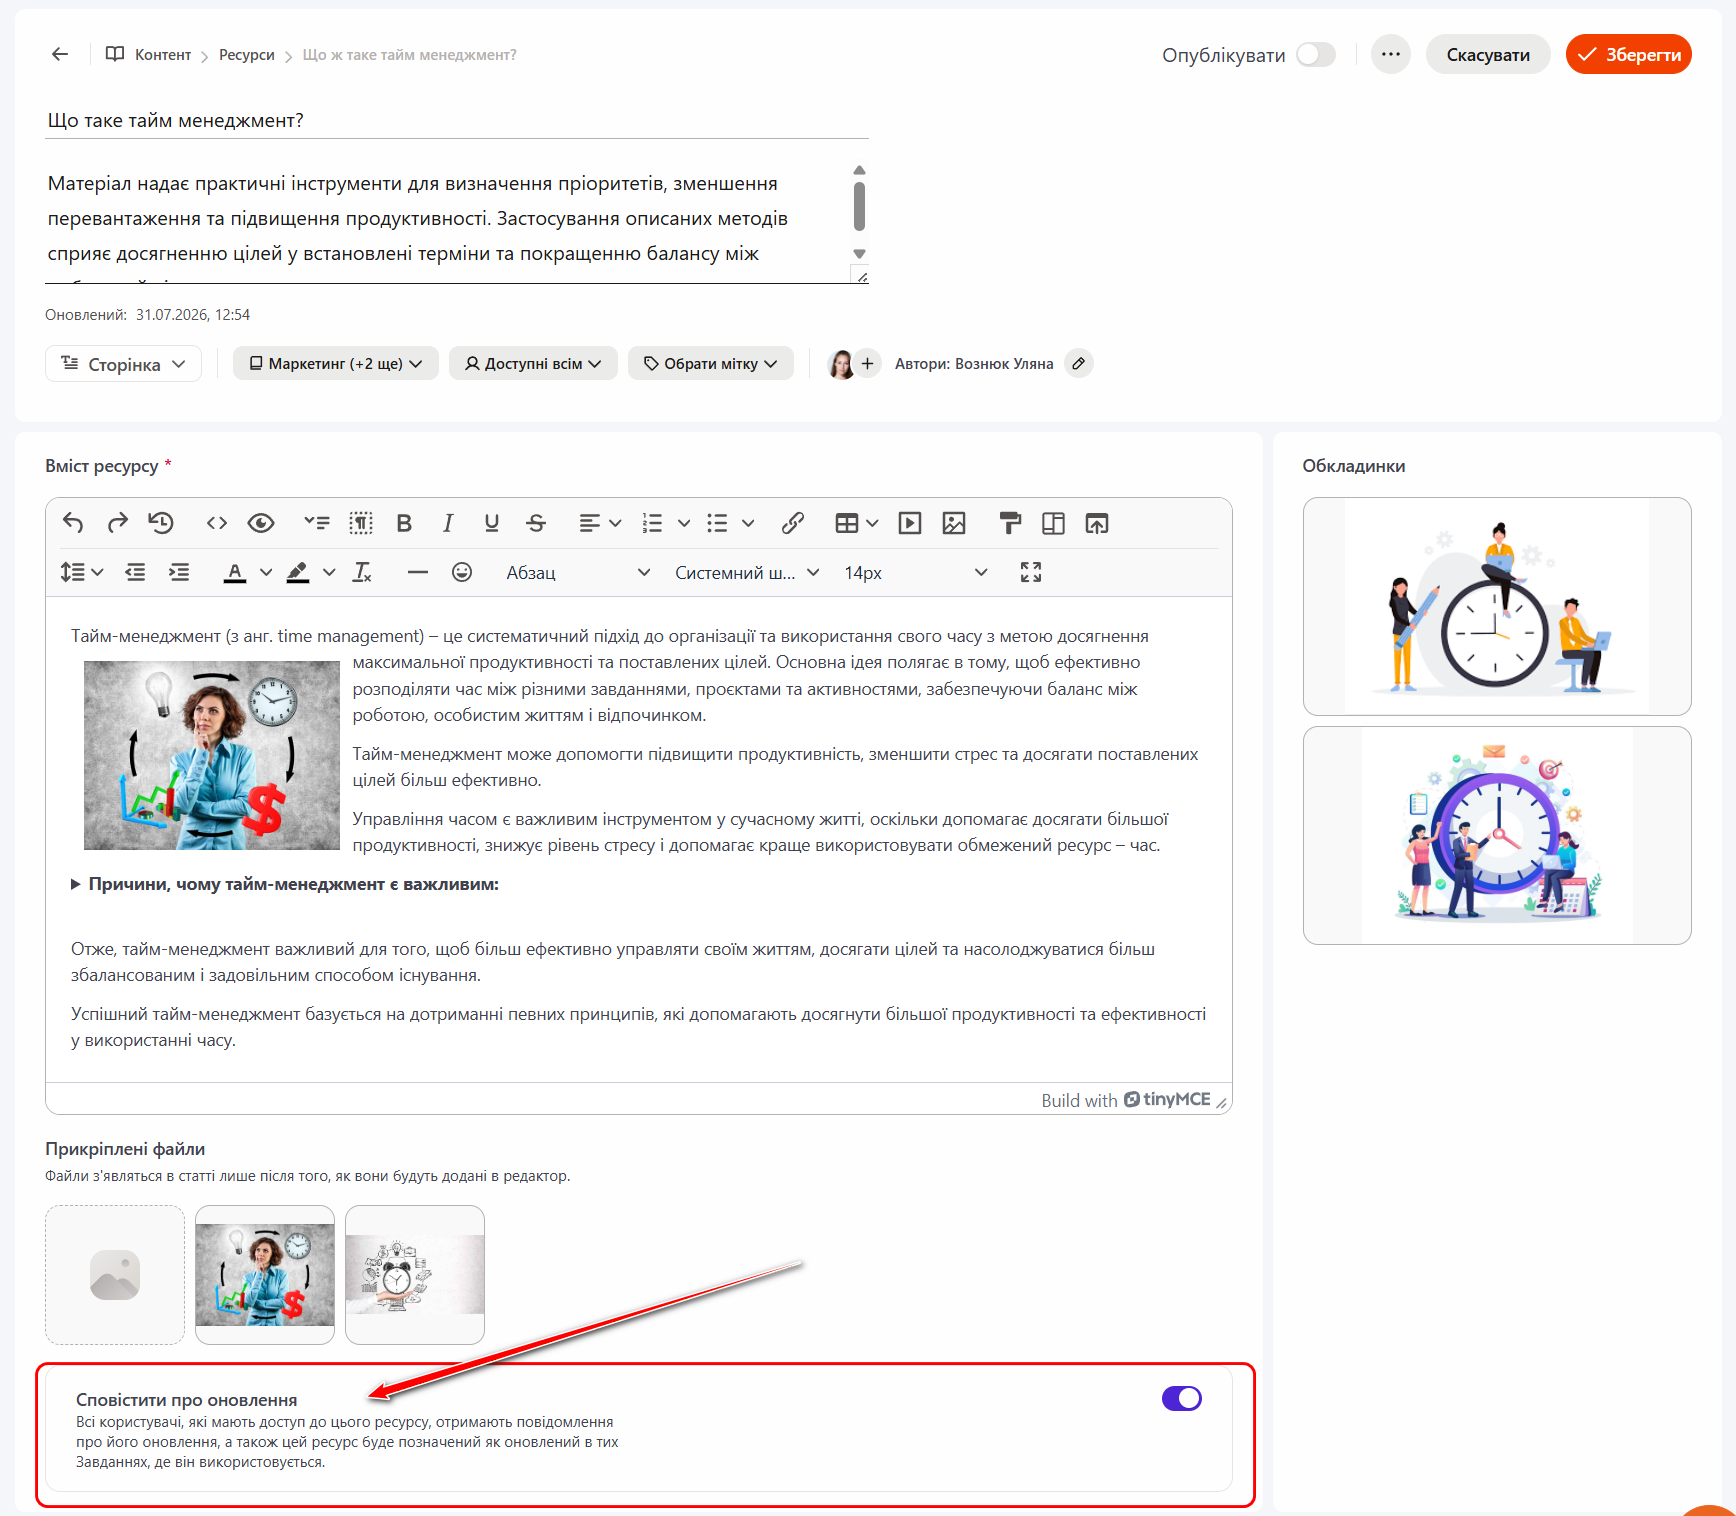Increase the paragraph indent
The height and width of the screenshot is (1516, 1736).
179,572
